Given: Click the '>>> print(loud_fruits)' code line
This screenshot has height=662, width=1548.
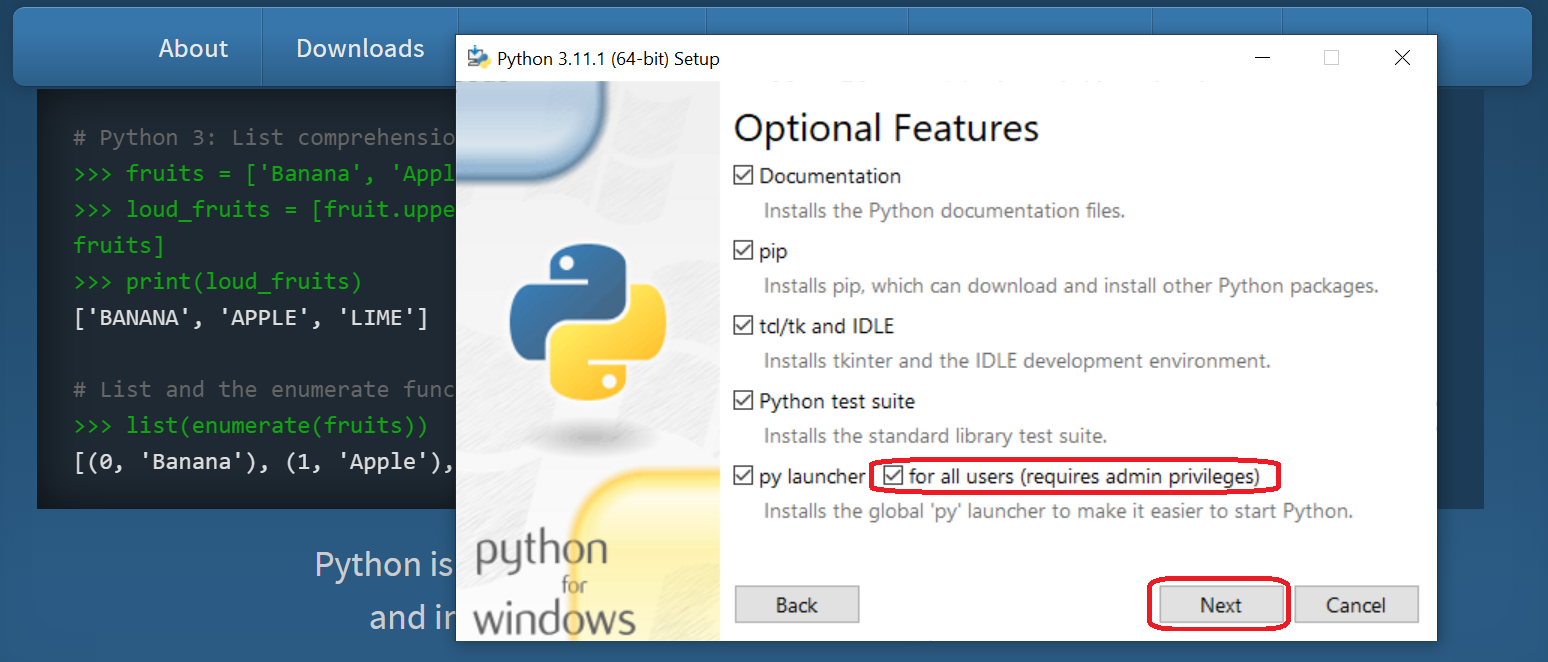Looking at the screenshot, I should coord(218,282).
